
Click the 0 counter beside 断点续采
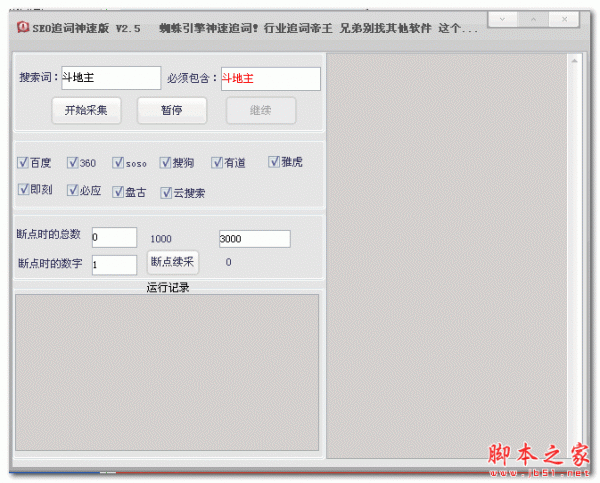(x=228, y=262)
